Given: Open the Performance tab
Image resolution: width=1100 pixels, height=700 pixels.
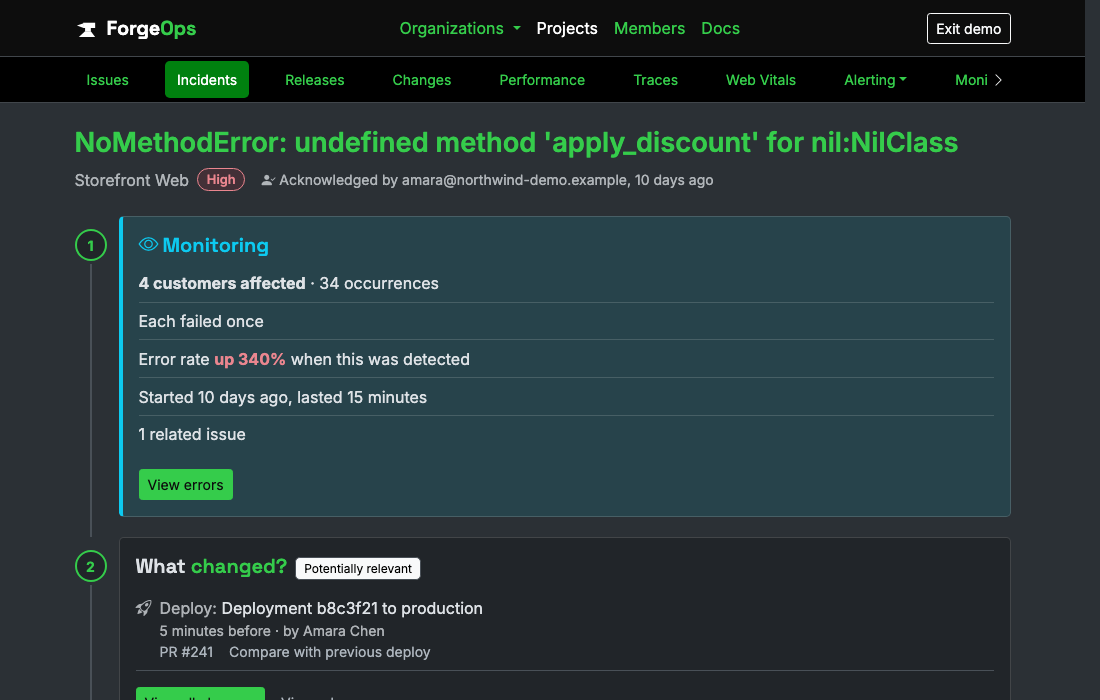Looking at the screenshot, I should (542, 80).
